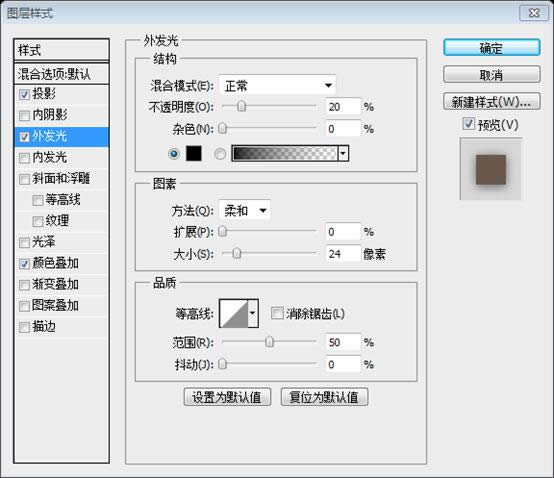Click the 确定 OK button
This screenshot has height=478, width=554.
point(491,48)
